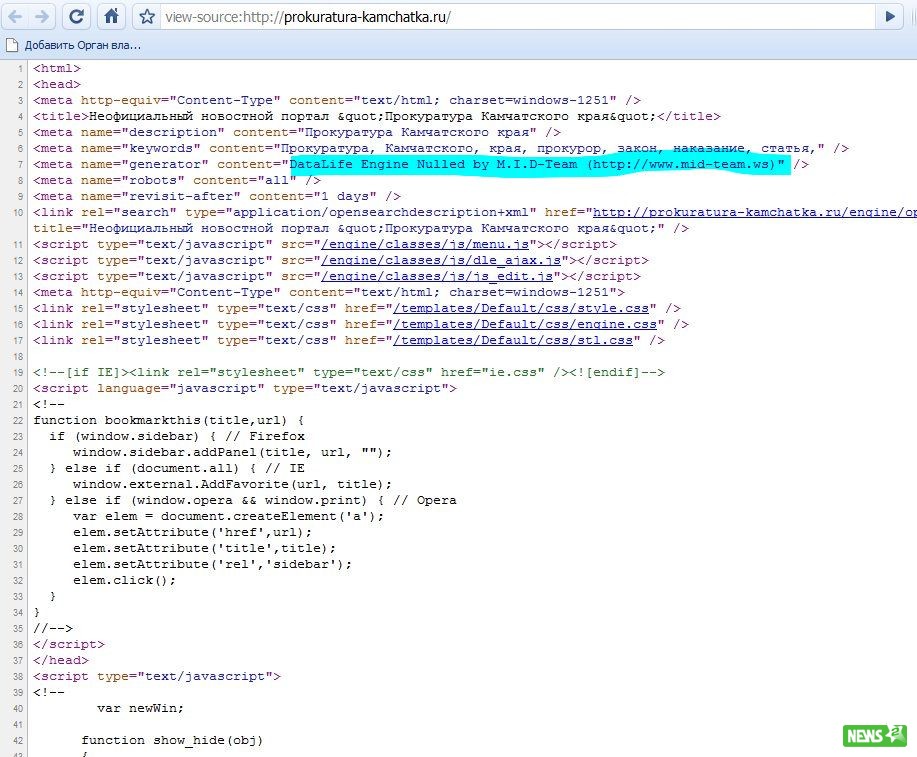Reload the page source view
Image resolution: width=917 pixels, height=757 pixels.
point(76,16)
